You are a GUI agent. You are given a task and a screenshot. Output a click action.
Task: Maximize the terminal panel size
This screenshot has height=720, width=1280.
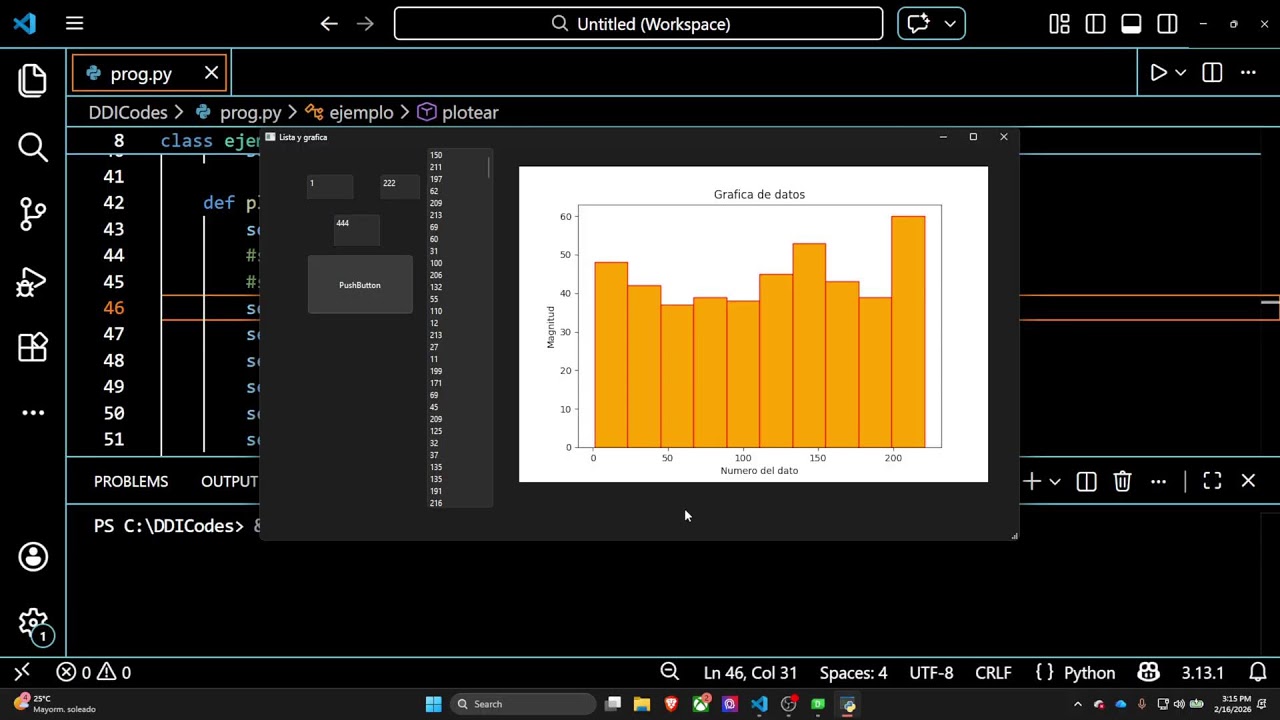(x=1212, y=482)
